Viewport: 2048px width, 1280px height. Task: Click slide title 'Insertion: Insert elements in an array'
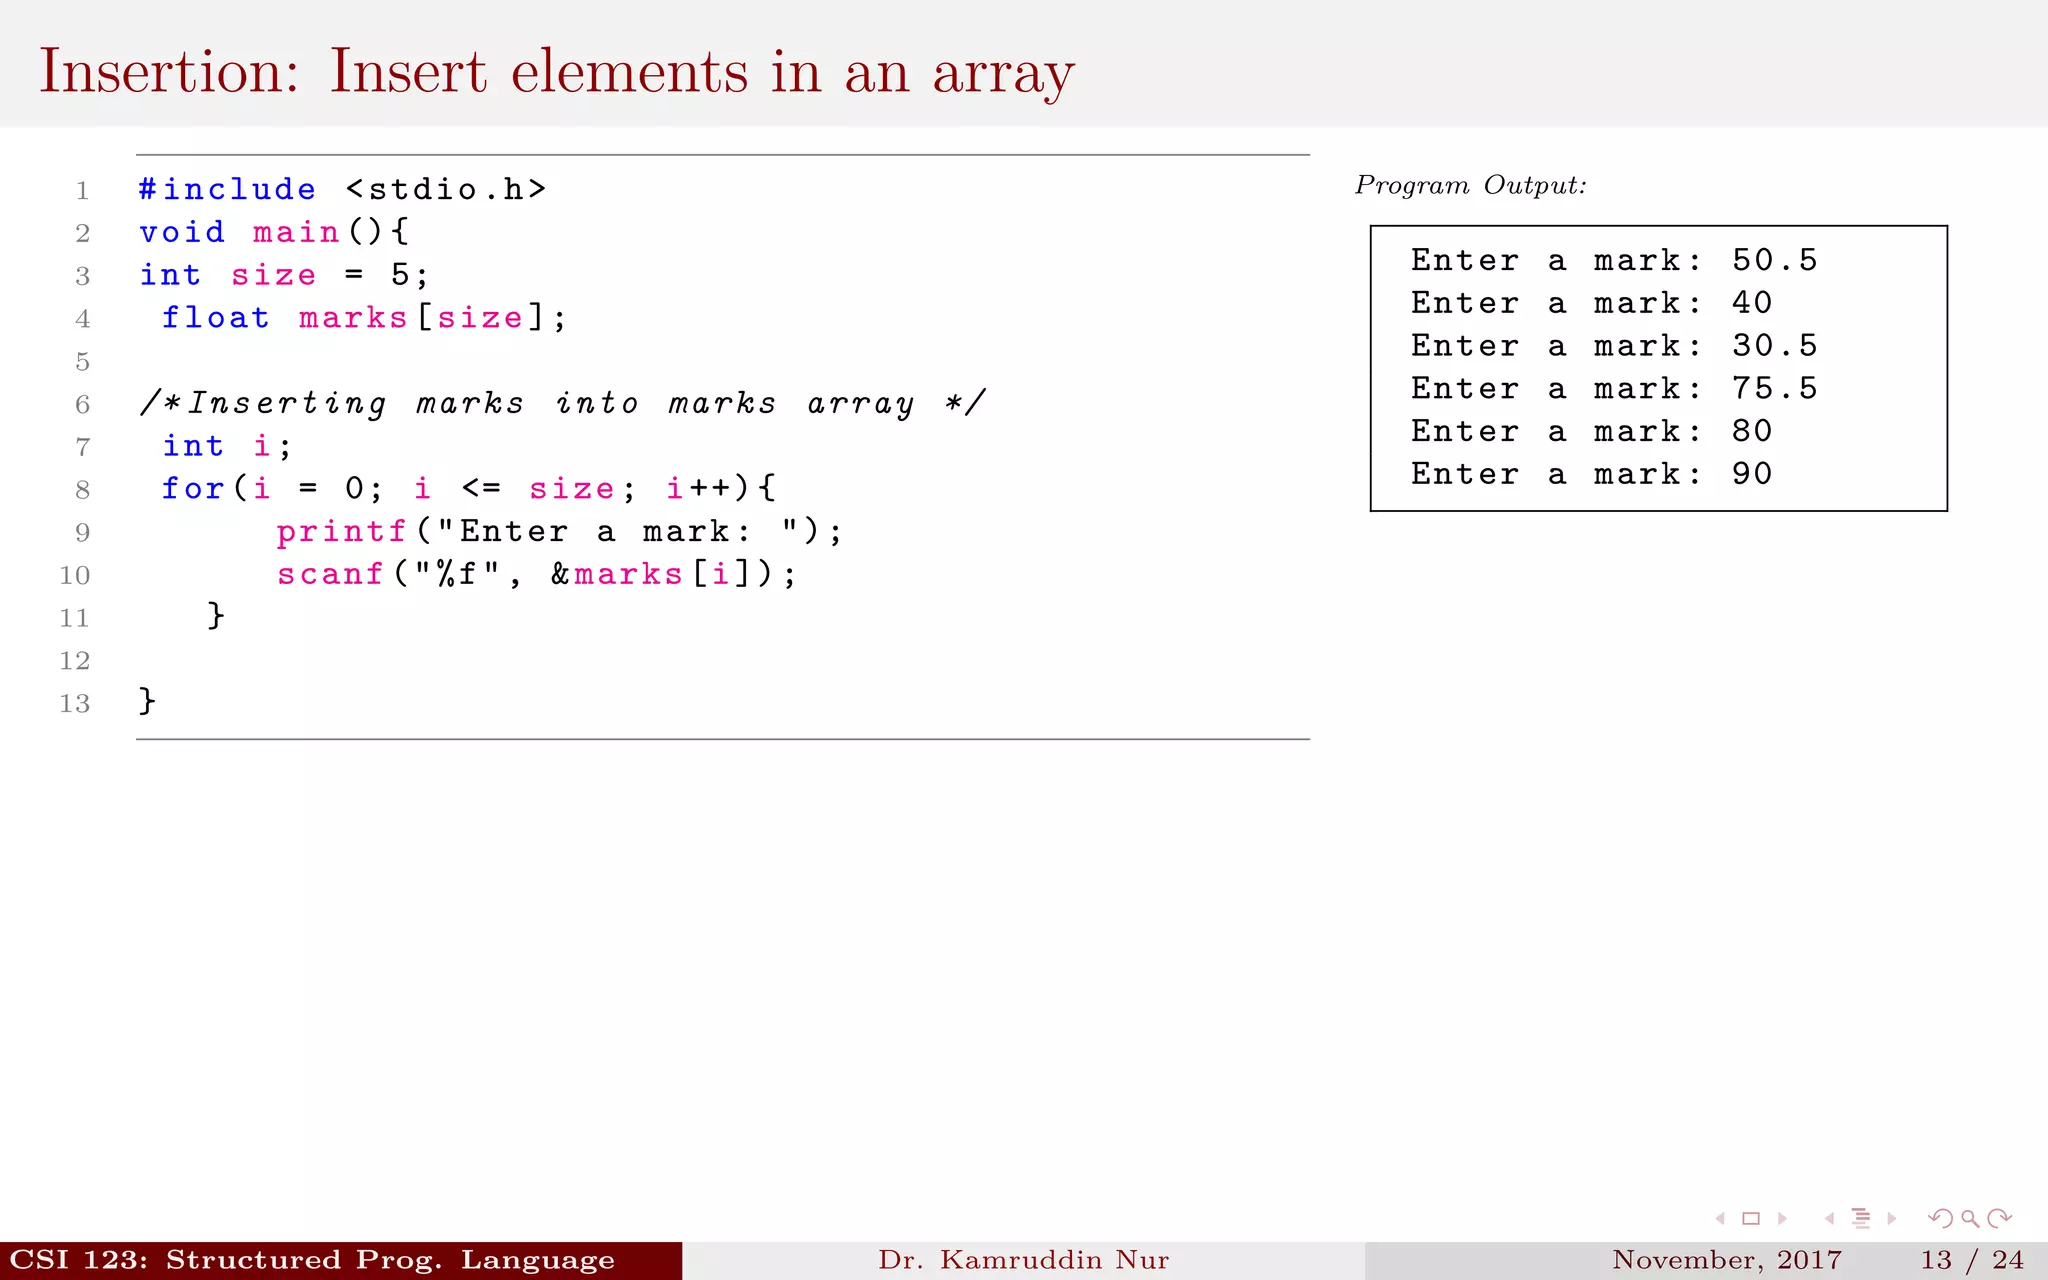tap(557, 72)
